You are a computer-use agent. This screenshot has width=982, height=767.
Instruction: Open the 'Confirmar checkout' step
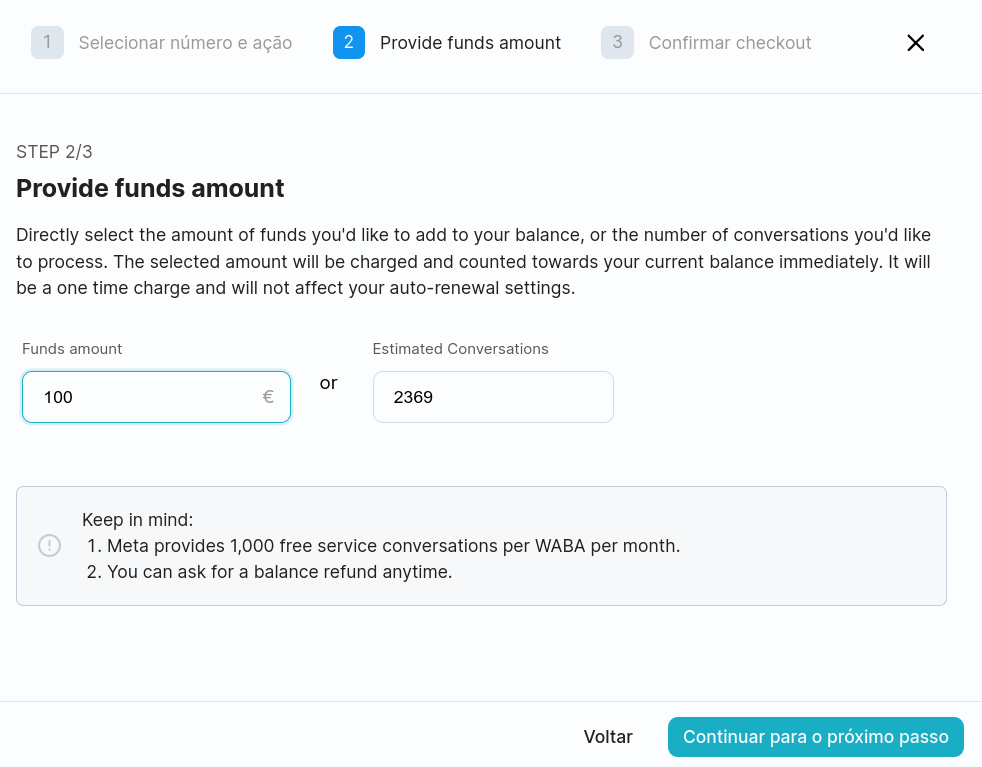[x=730, y=43]
